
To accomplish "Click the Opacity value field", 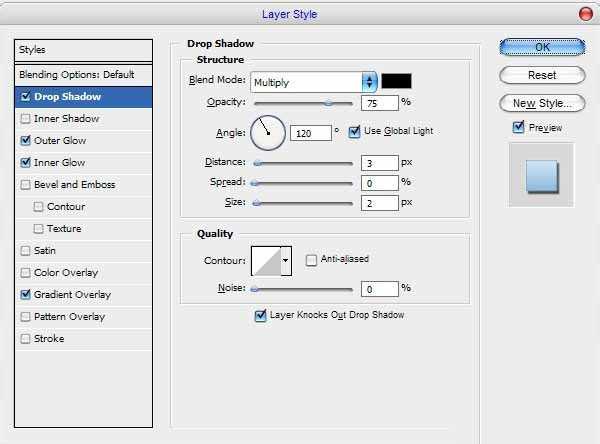I will pyautogui.click(x=380, y=103).
